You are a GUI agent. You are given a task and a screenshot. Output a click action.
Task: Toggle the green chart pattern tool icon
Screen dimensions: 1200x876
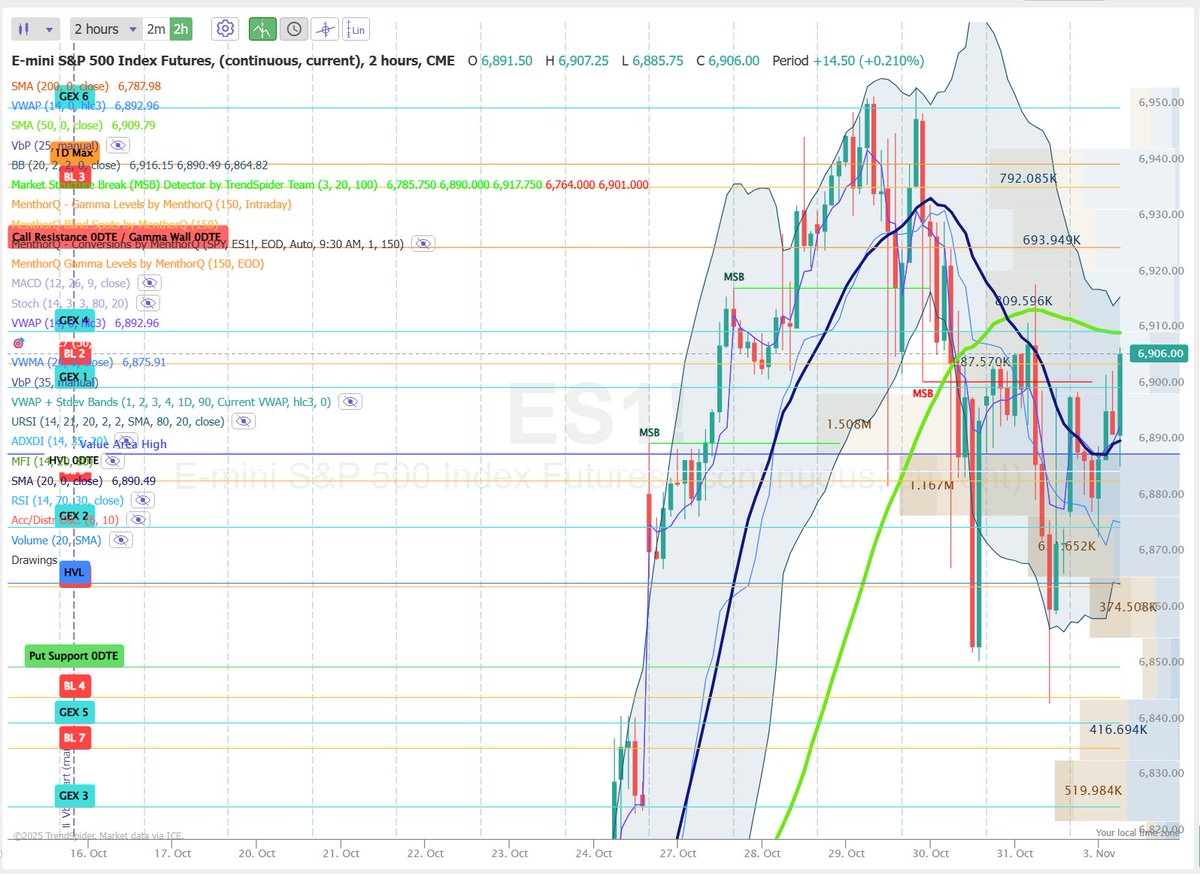[263, 29]
